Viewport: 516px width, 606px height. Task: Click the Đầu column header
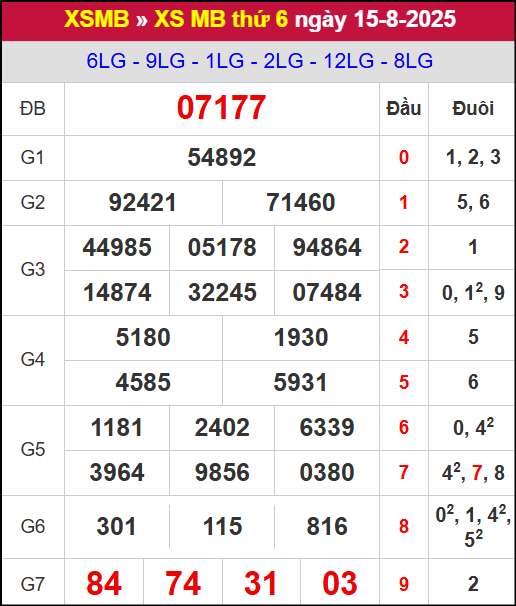pos(404,108)
